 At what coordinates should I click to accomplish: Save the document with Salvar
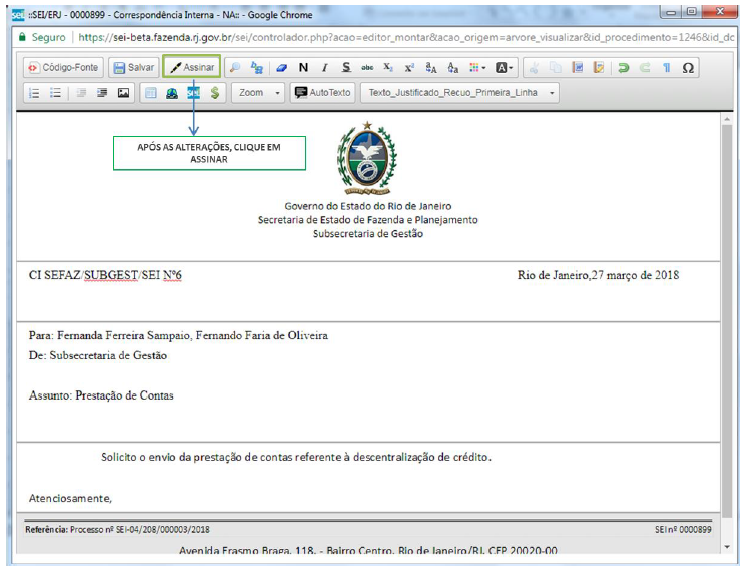(x=133, y=67)
